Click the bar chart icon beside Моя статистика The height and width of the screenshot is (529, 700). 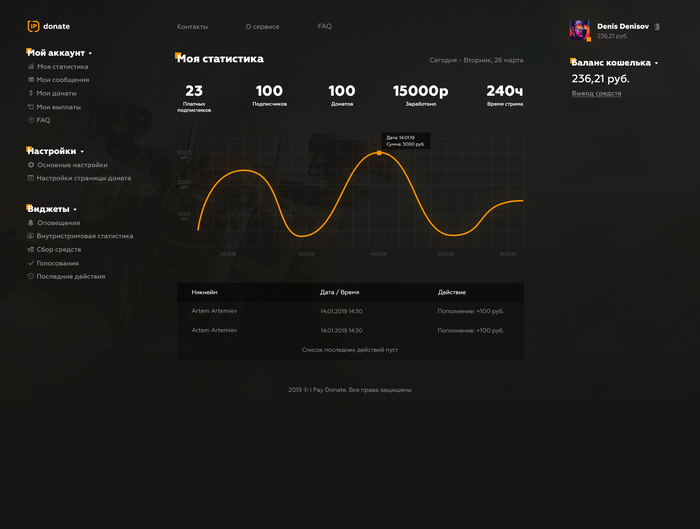(31, 67)
